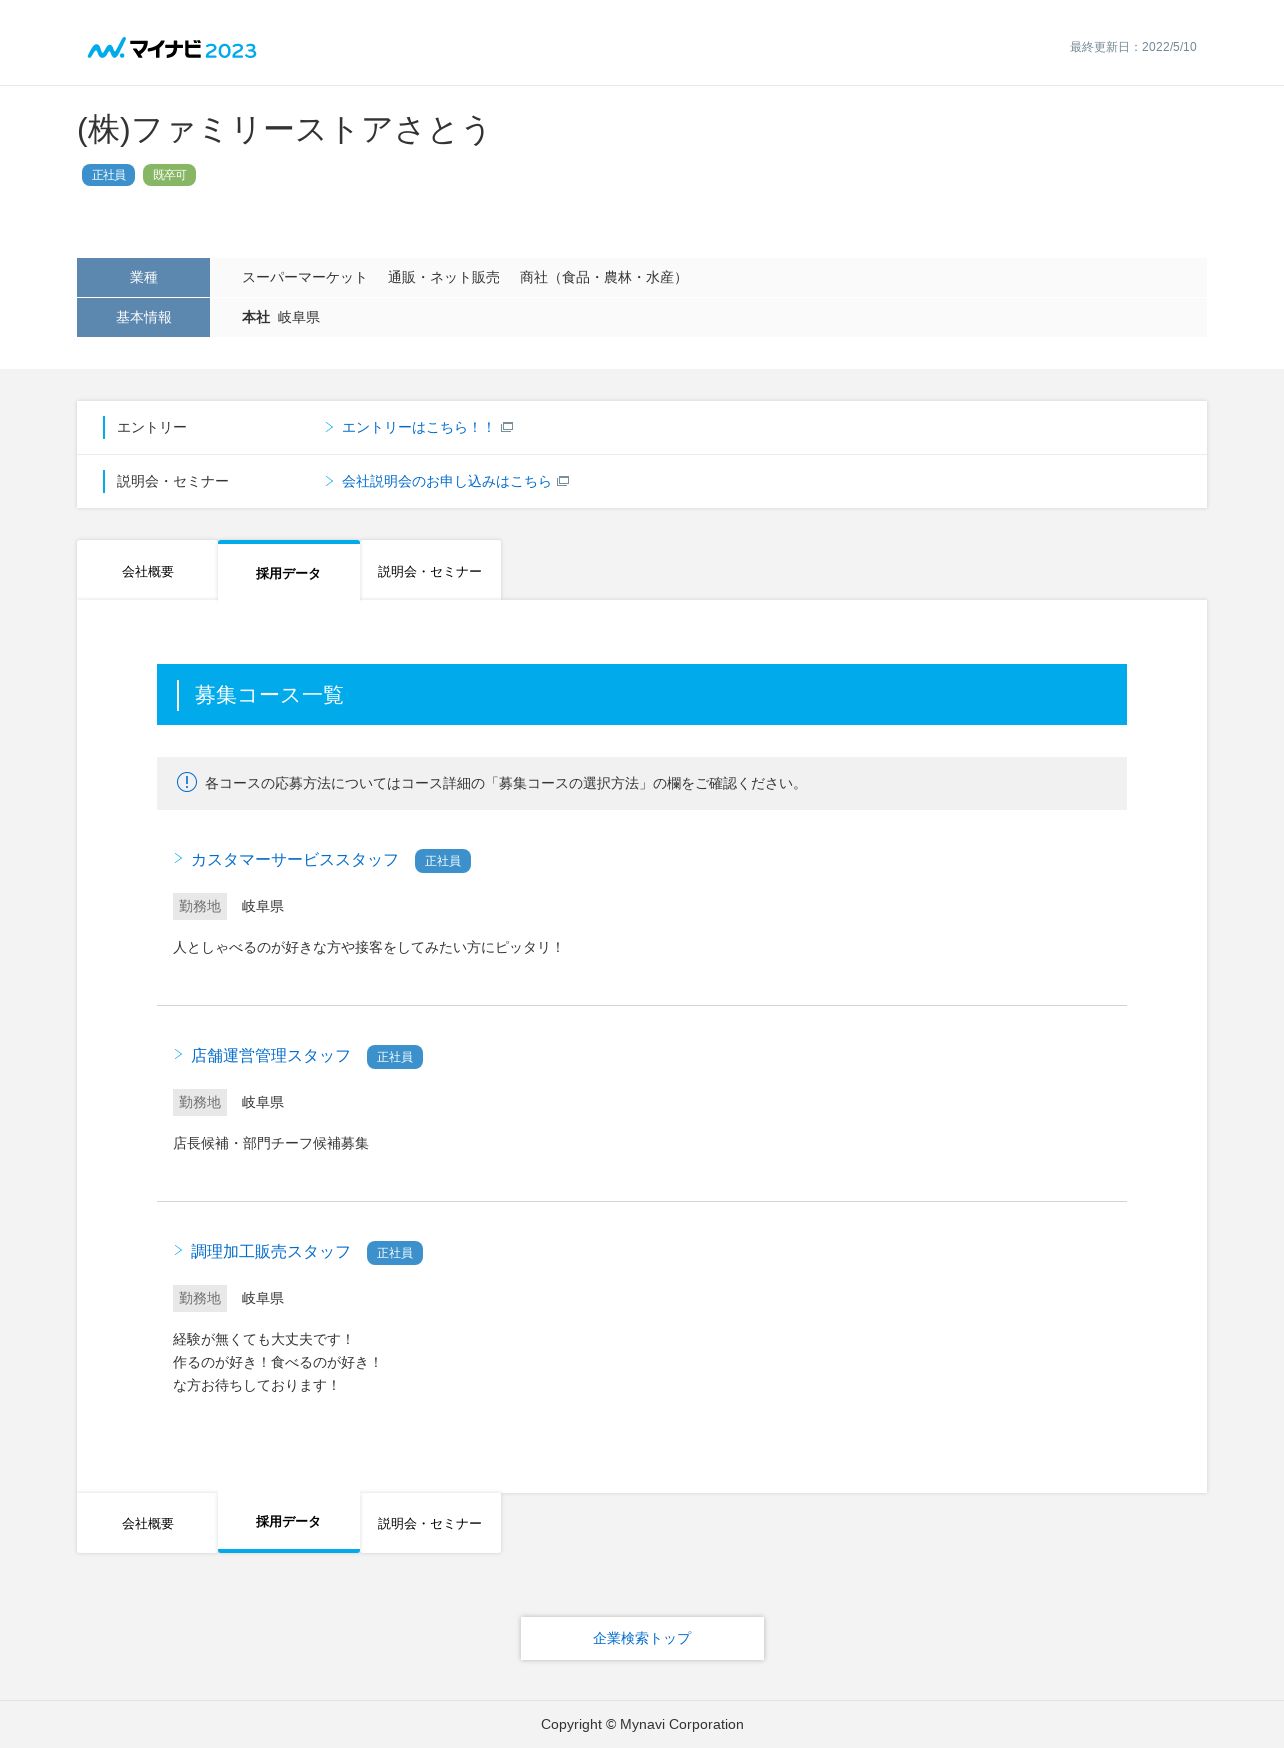Click external-link icon next to エントリーはこちら

[507, 427]
